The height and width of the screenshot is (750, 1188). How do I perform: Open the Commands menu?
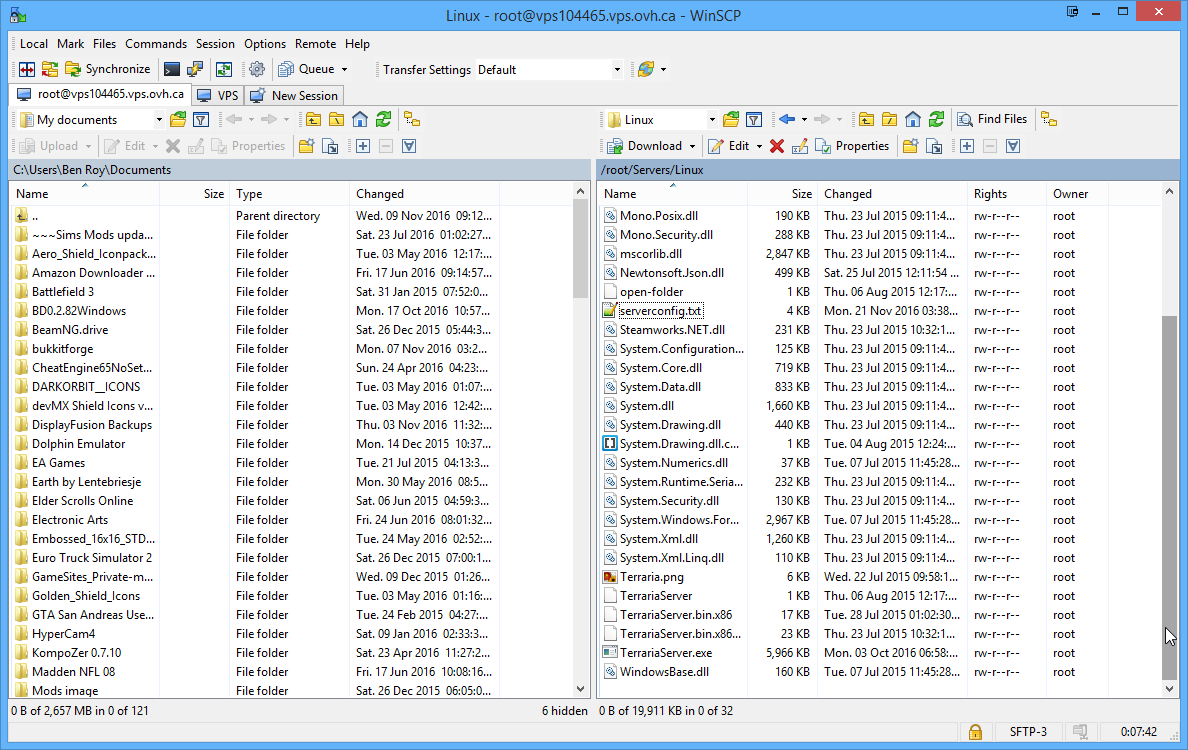pos(156,44)
